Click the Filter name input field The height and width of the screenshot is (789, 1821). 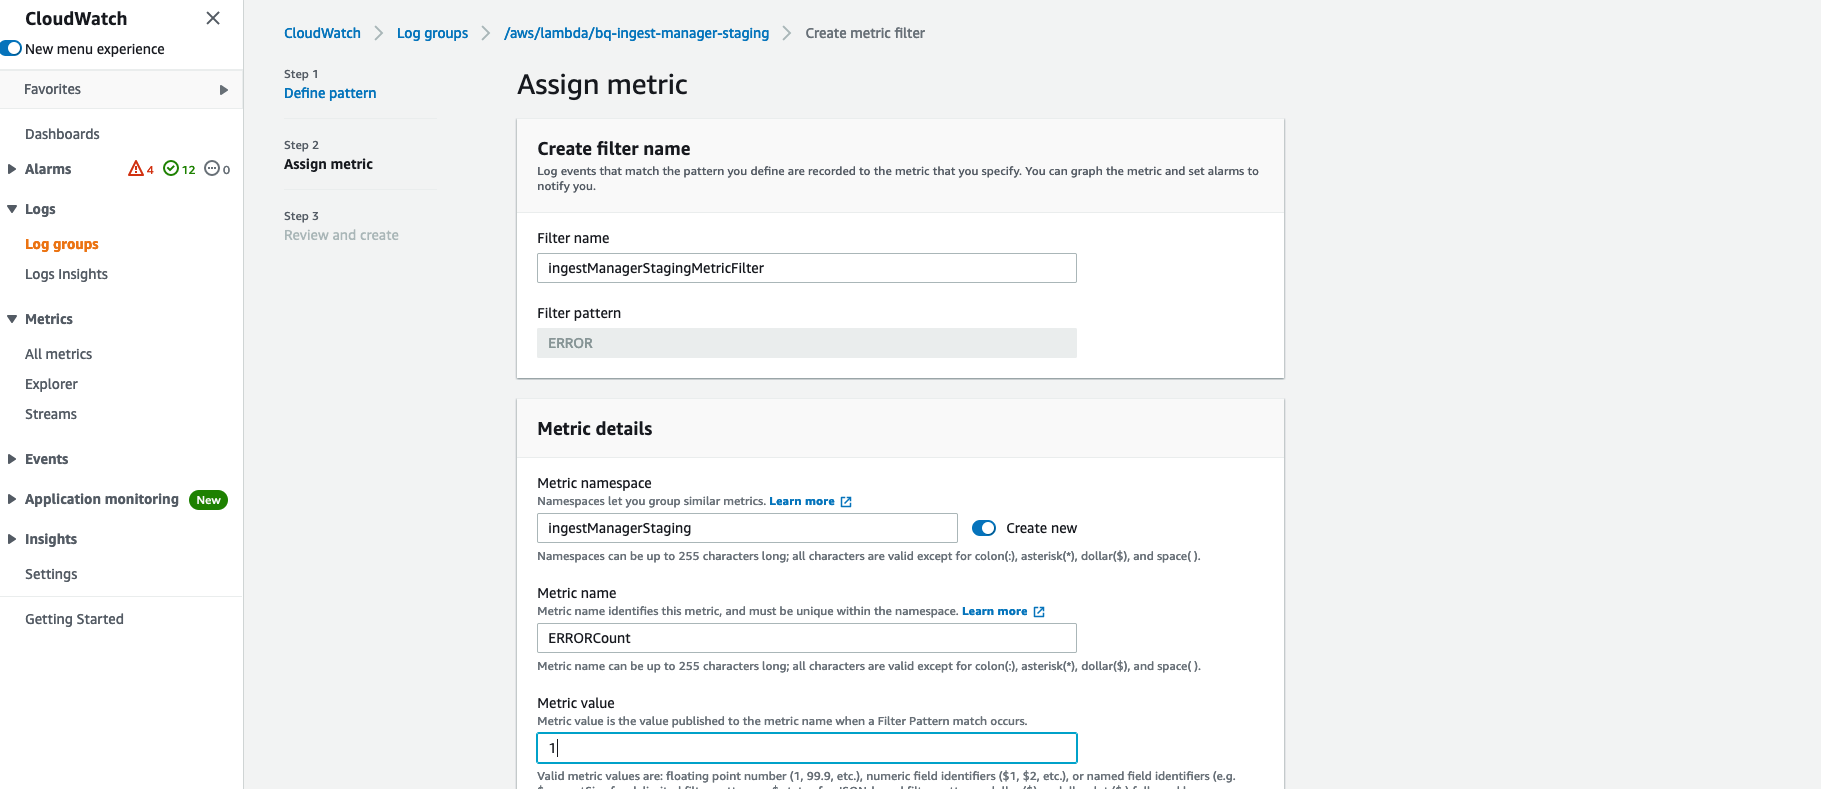806,268
